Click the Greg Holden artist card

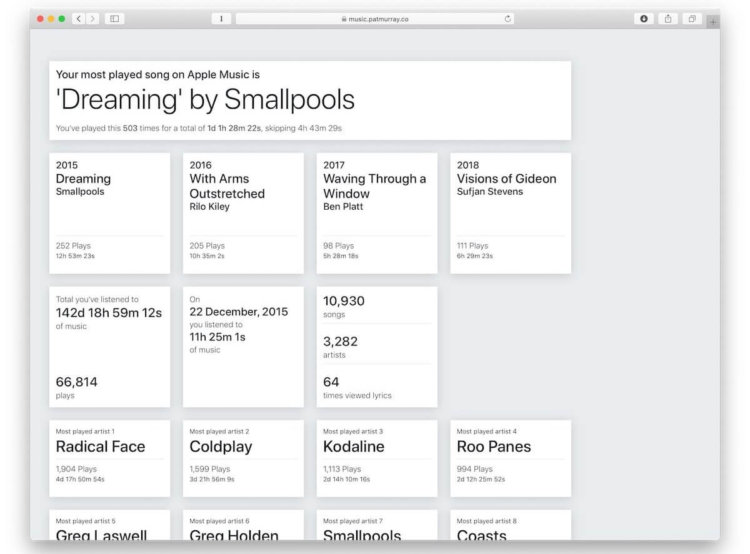click(243, 525)
